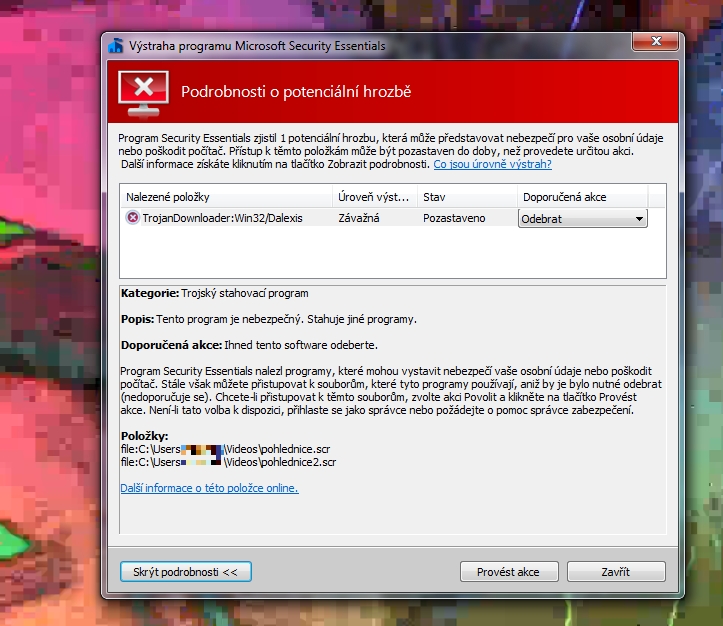Click the Popis: Tento program je nebezpečný line
Image resolution: width=723 pixels, height=626 pixels.
point(269,319)
